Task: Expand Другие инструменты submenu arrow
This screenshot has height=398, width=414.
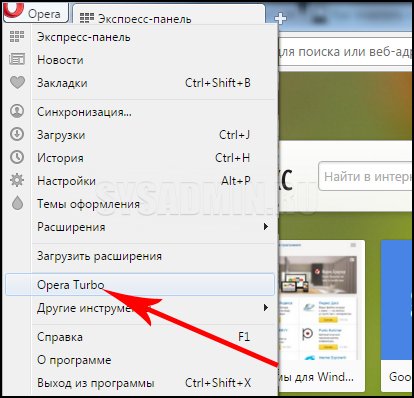Action: pyautogui.click(x=266, y=307)
